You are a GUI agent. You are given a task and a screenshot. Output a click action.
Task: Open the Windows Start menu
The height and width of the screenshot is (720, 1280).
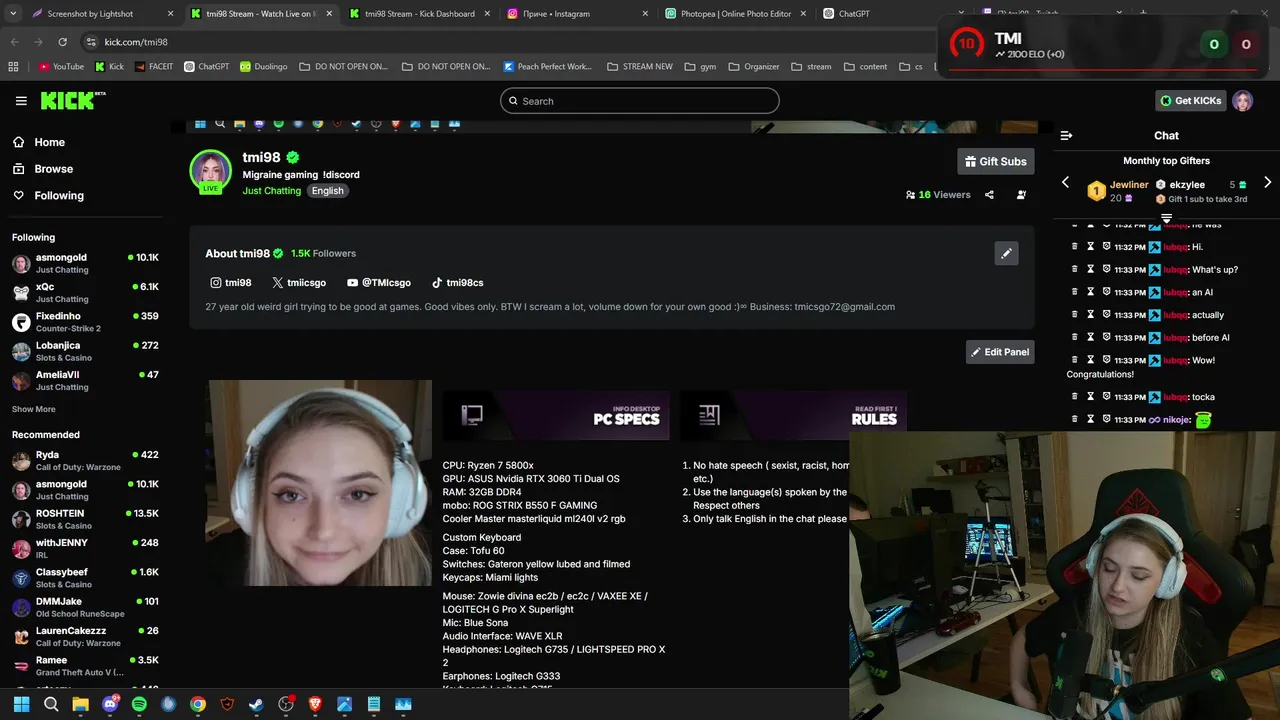(21, 704)
